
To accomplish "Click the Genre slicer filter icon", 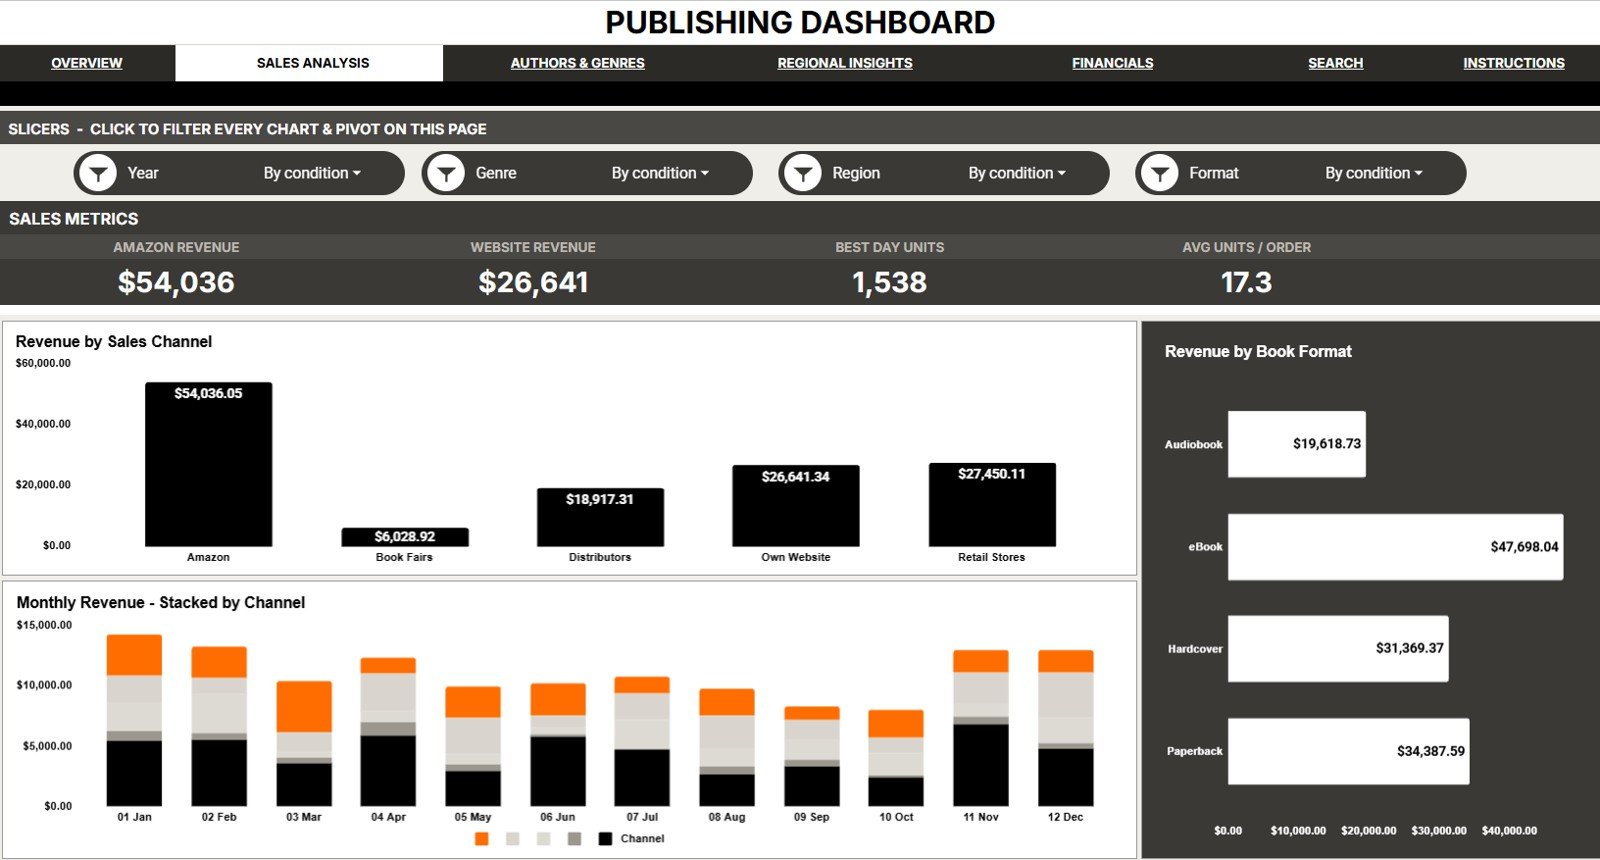I will pos(446,173).
